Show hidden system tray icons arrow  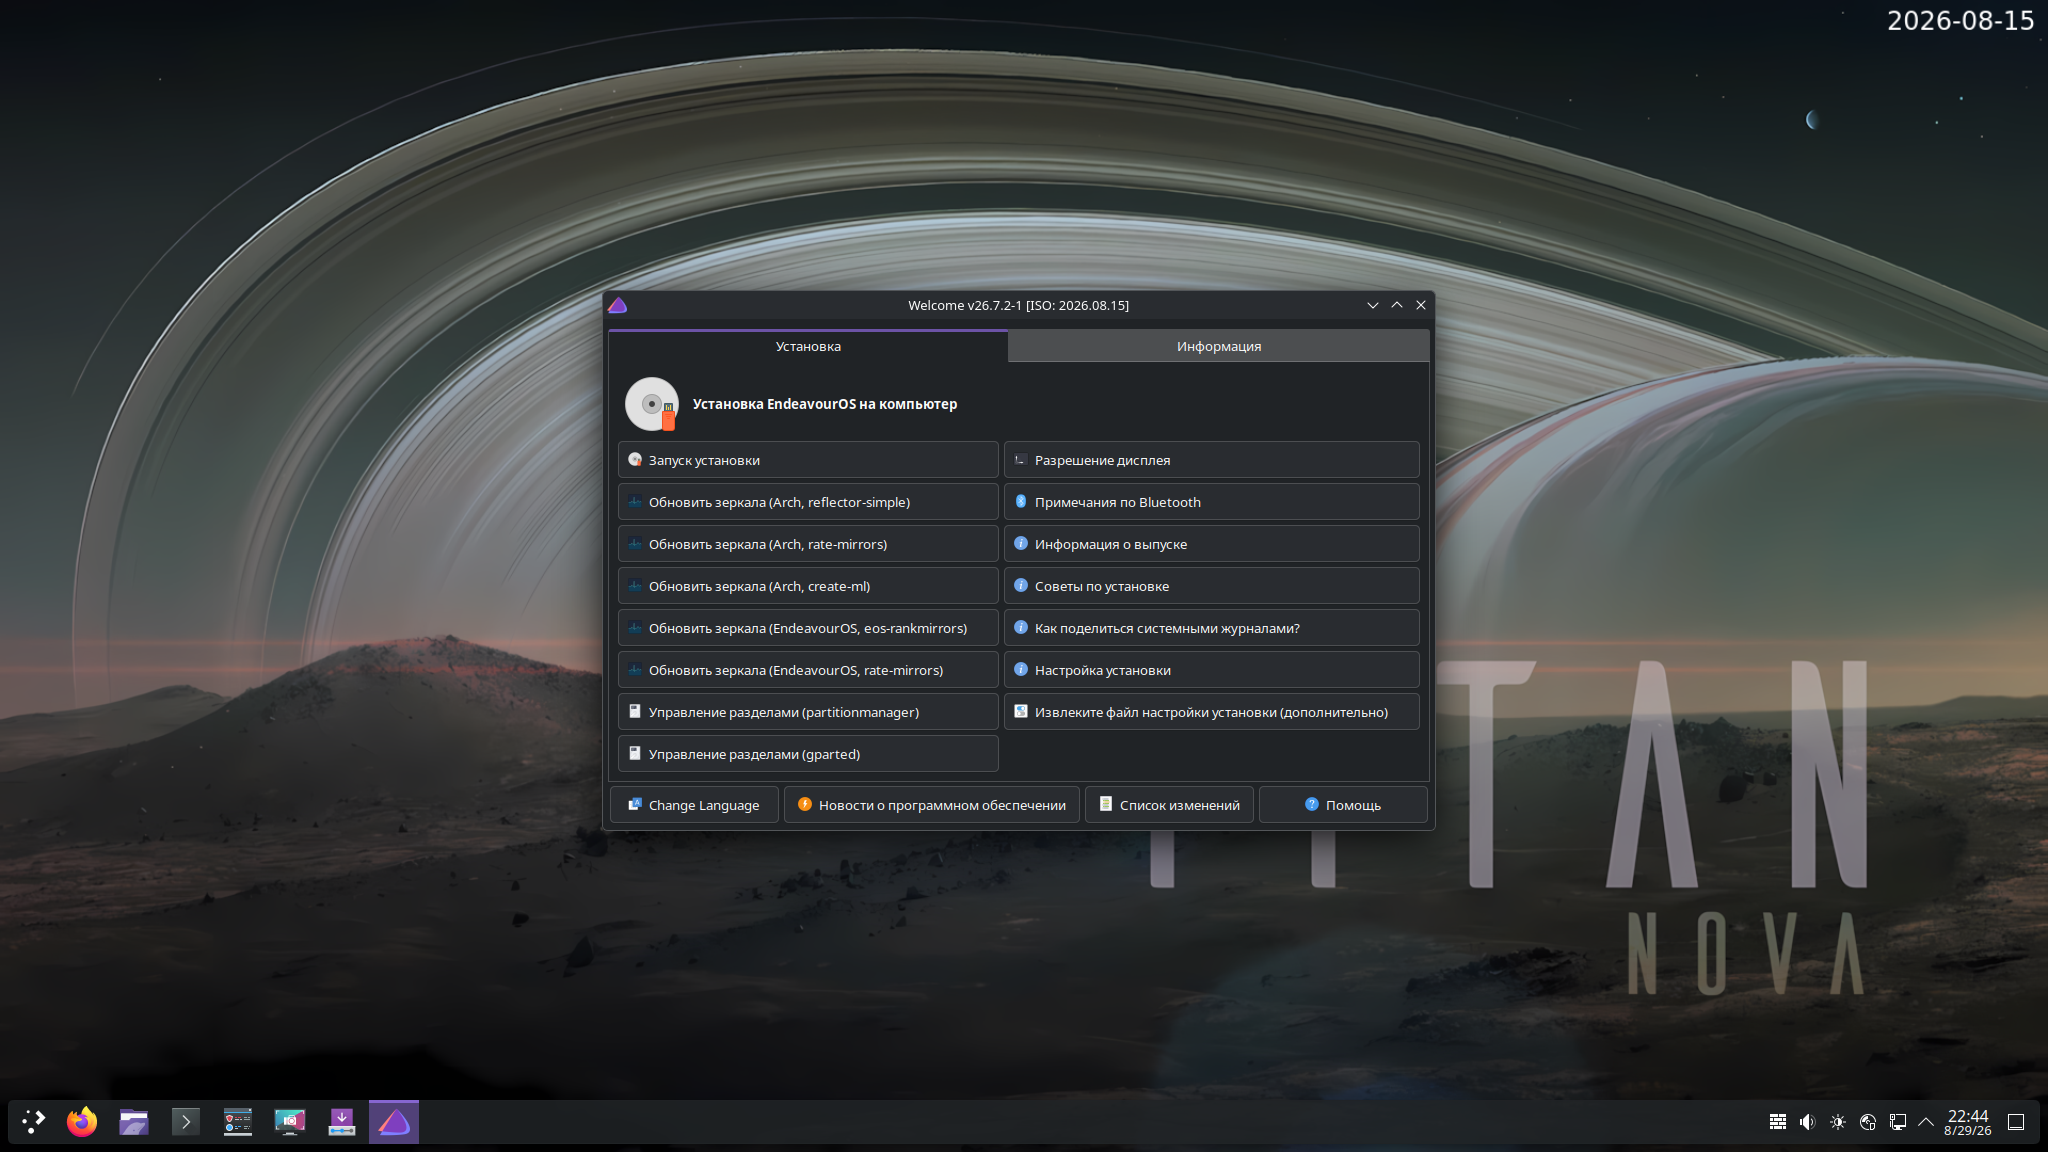pos(1926,1122)
